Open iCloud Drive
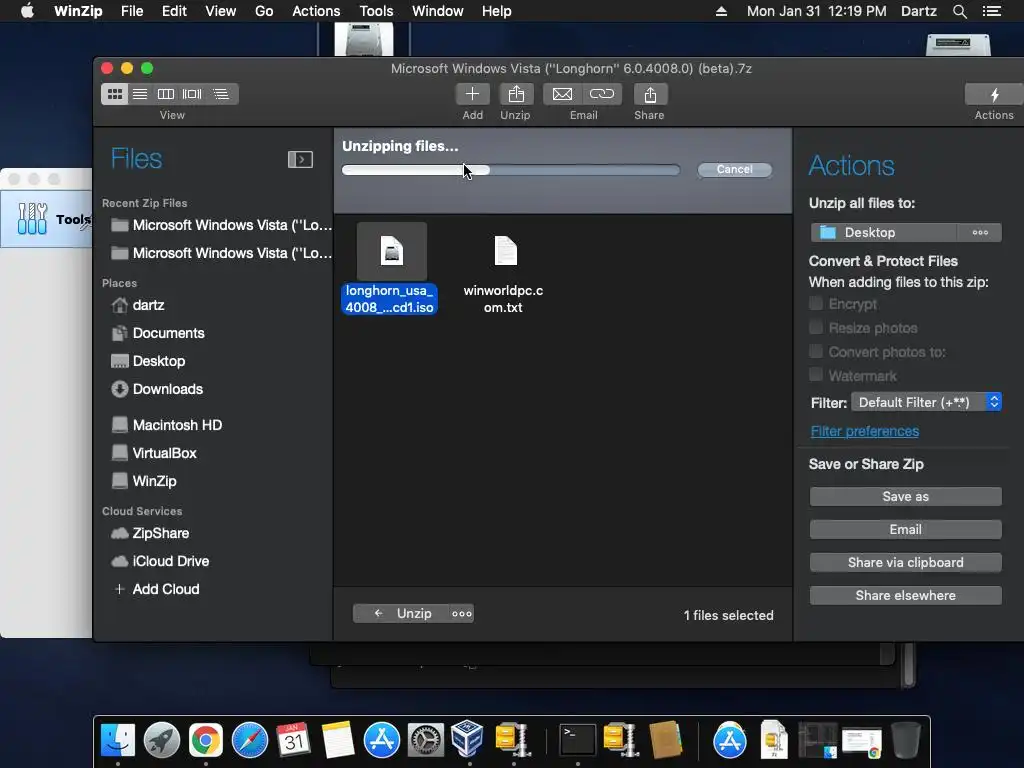The image size is (1024, 768). coord(160,562)
